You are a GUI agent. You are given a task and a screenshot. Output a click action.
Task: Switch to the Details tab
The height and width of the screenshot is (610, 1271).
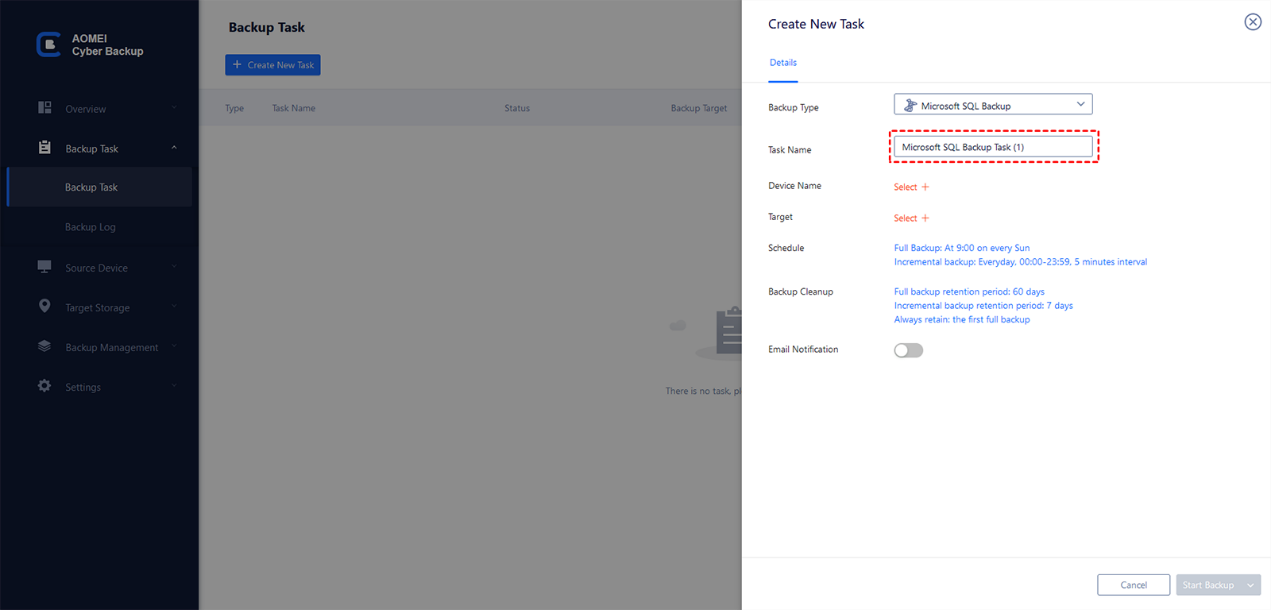783,63
